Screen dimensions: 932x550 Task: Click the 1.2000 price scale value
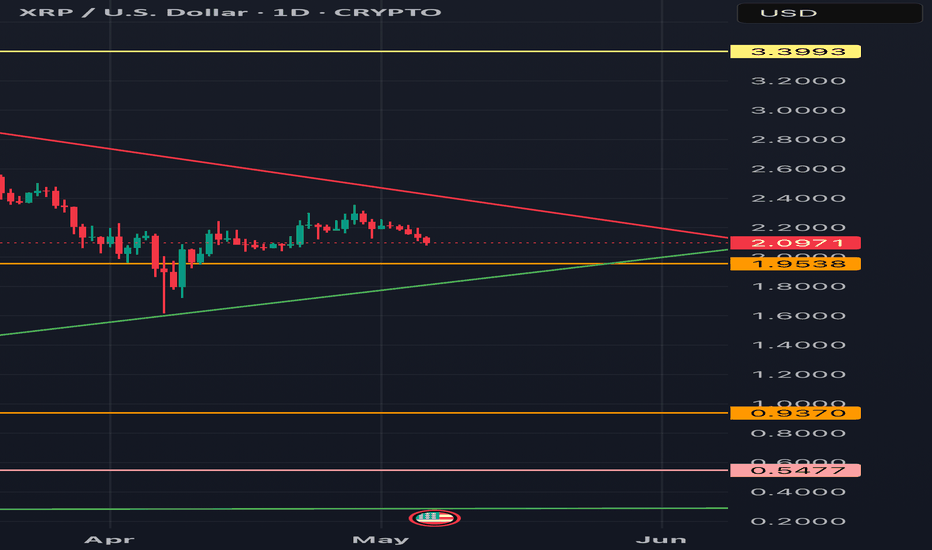(798, 375)
